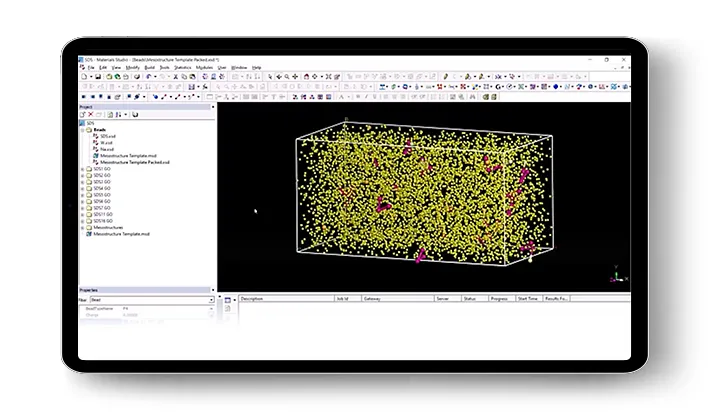Screen dimensions: 712x412
Task: Click the New document toolbar icon
Action: (84, 77)
